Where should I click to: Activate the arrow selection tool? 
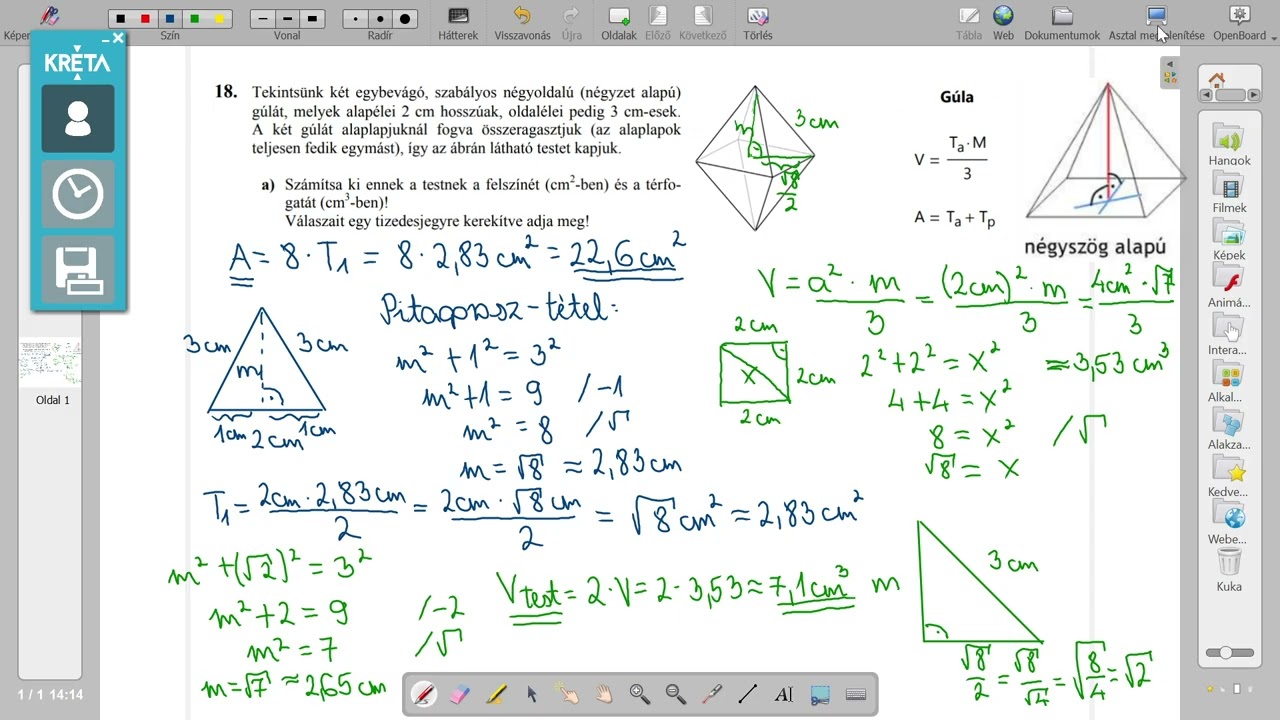[x=532, y=694]
